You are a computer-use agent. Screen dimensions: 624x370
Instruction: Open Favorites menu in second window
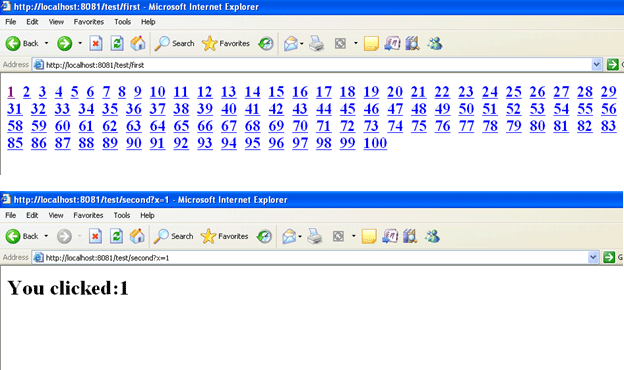pos(88,215)
